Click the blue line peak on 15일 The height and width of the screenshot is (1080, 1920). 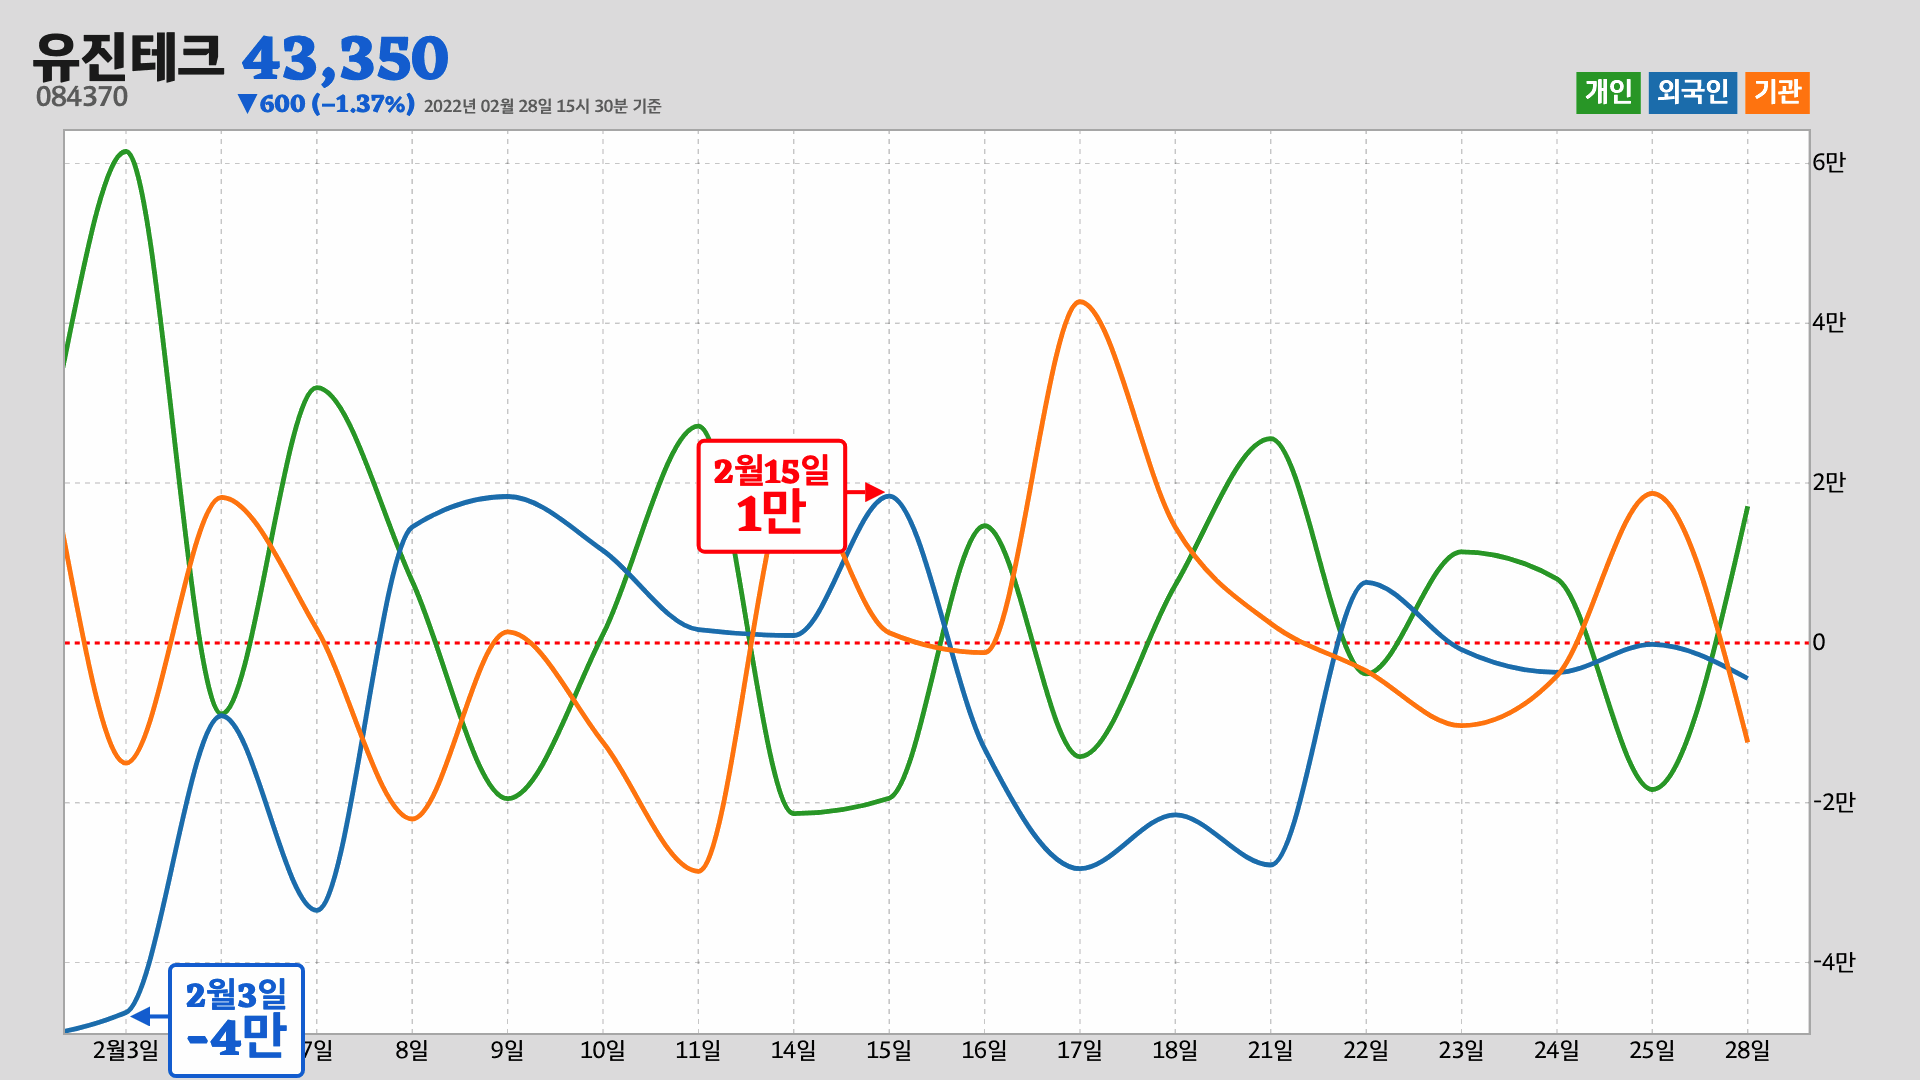(889, 497)
